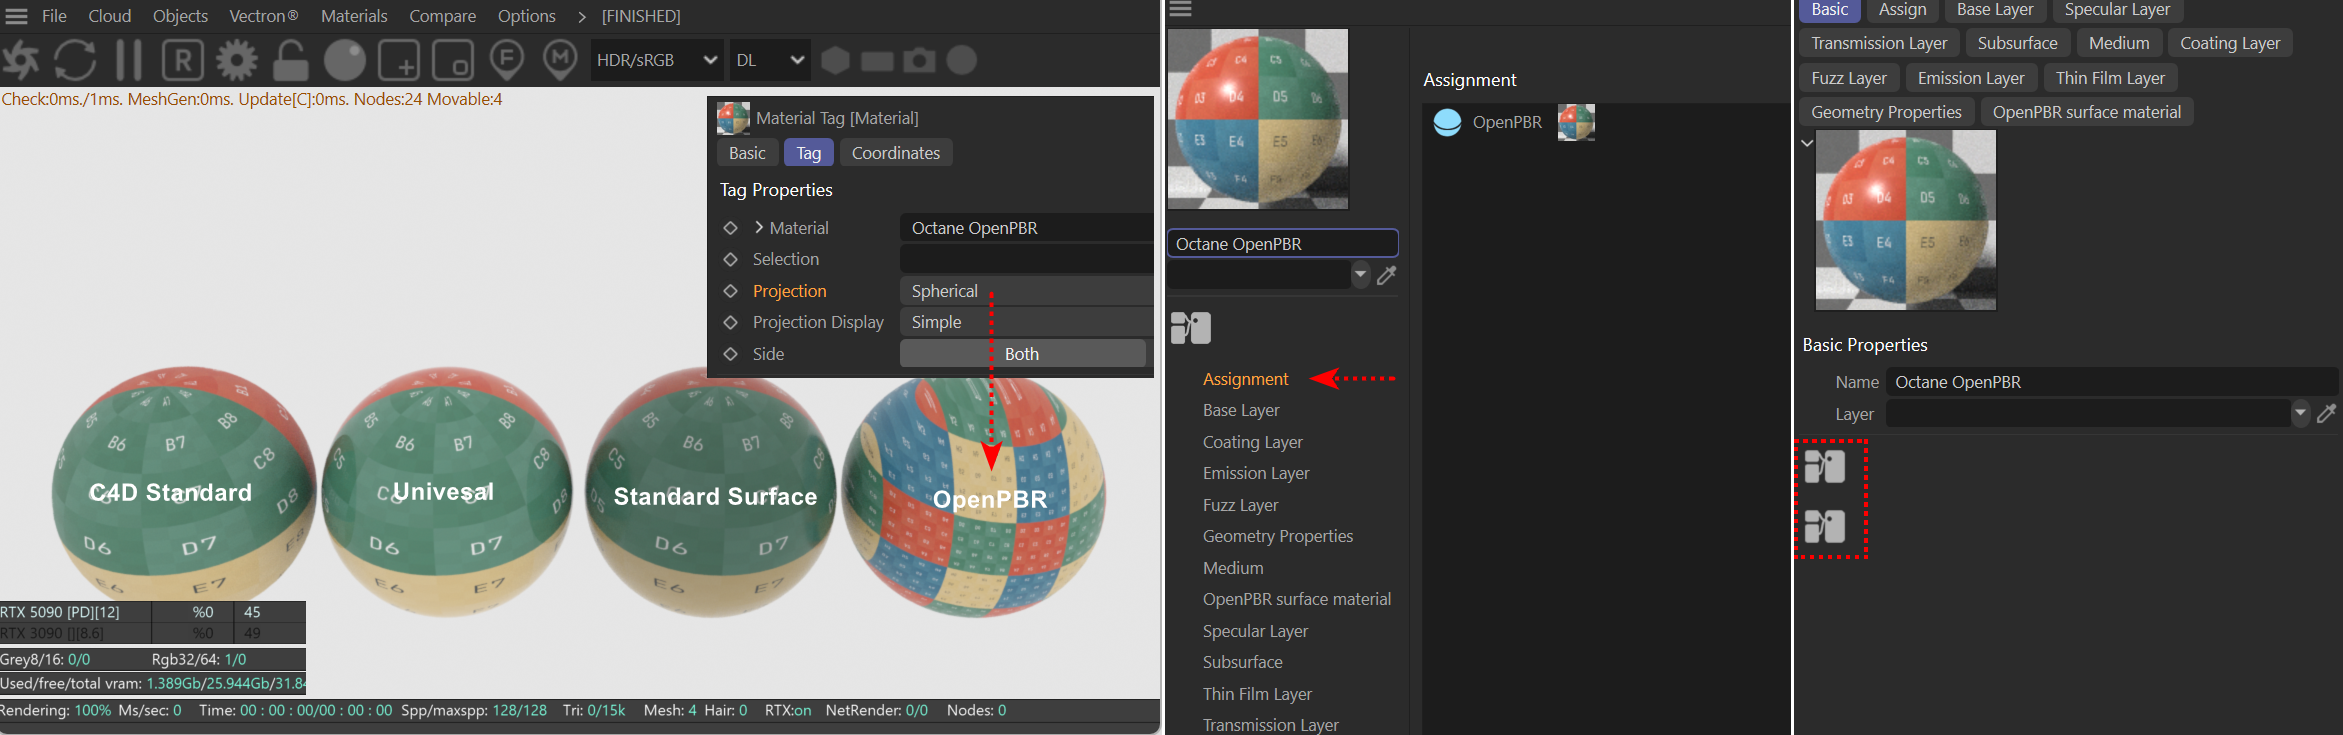Open Octane settings with the gear icon
The width and height of the screenshot is (2343, 735).
coord(237,60)
